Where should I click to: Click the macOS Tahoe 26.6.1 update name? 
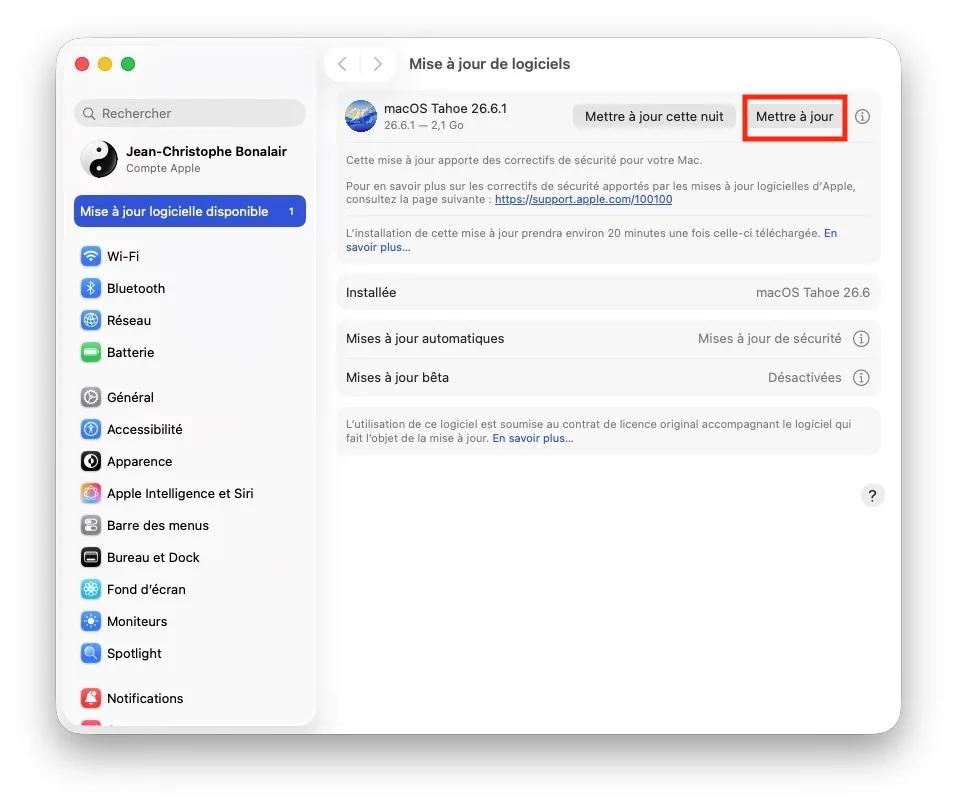pos(446,109)
